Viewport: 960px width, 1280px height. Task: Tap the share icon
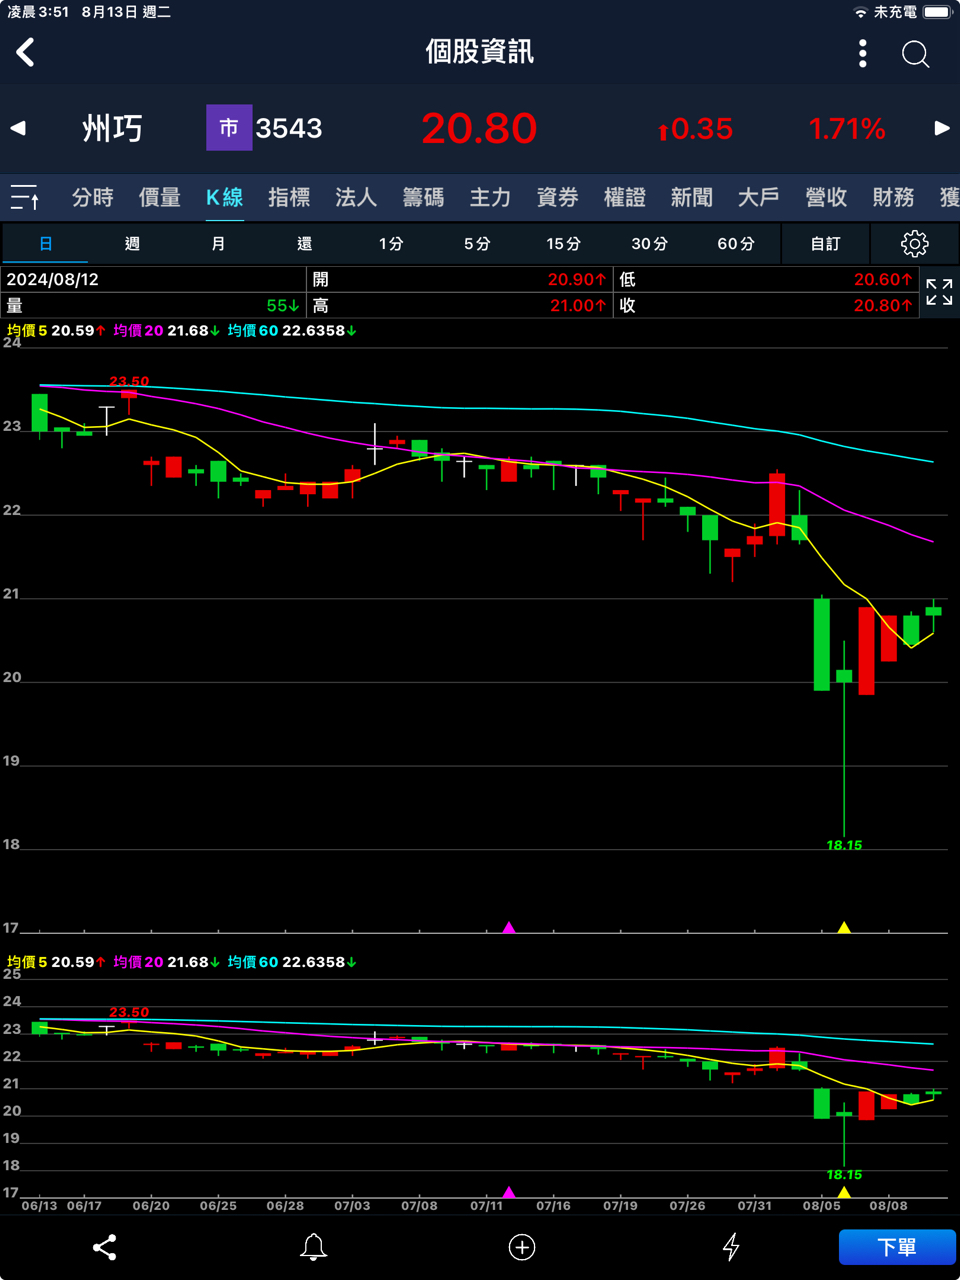coord(105,1247)
